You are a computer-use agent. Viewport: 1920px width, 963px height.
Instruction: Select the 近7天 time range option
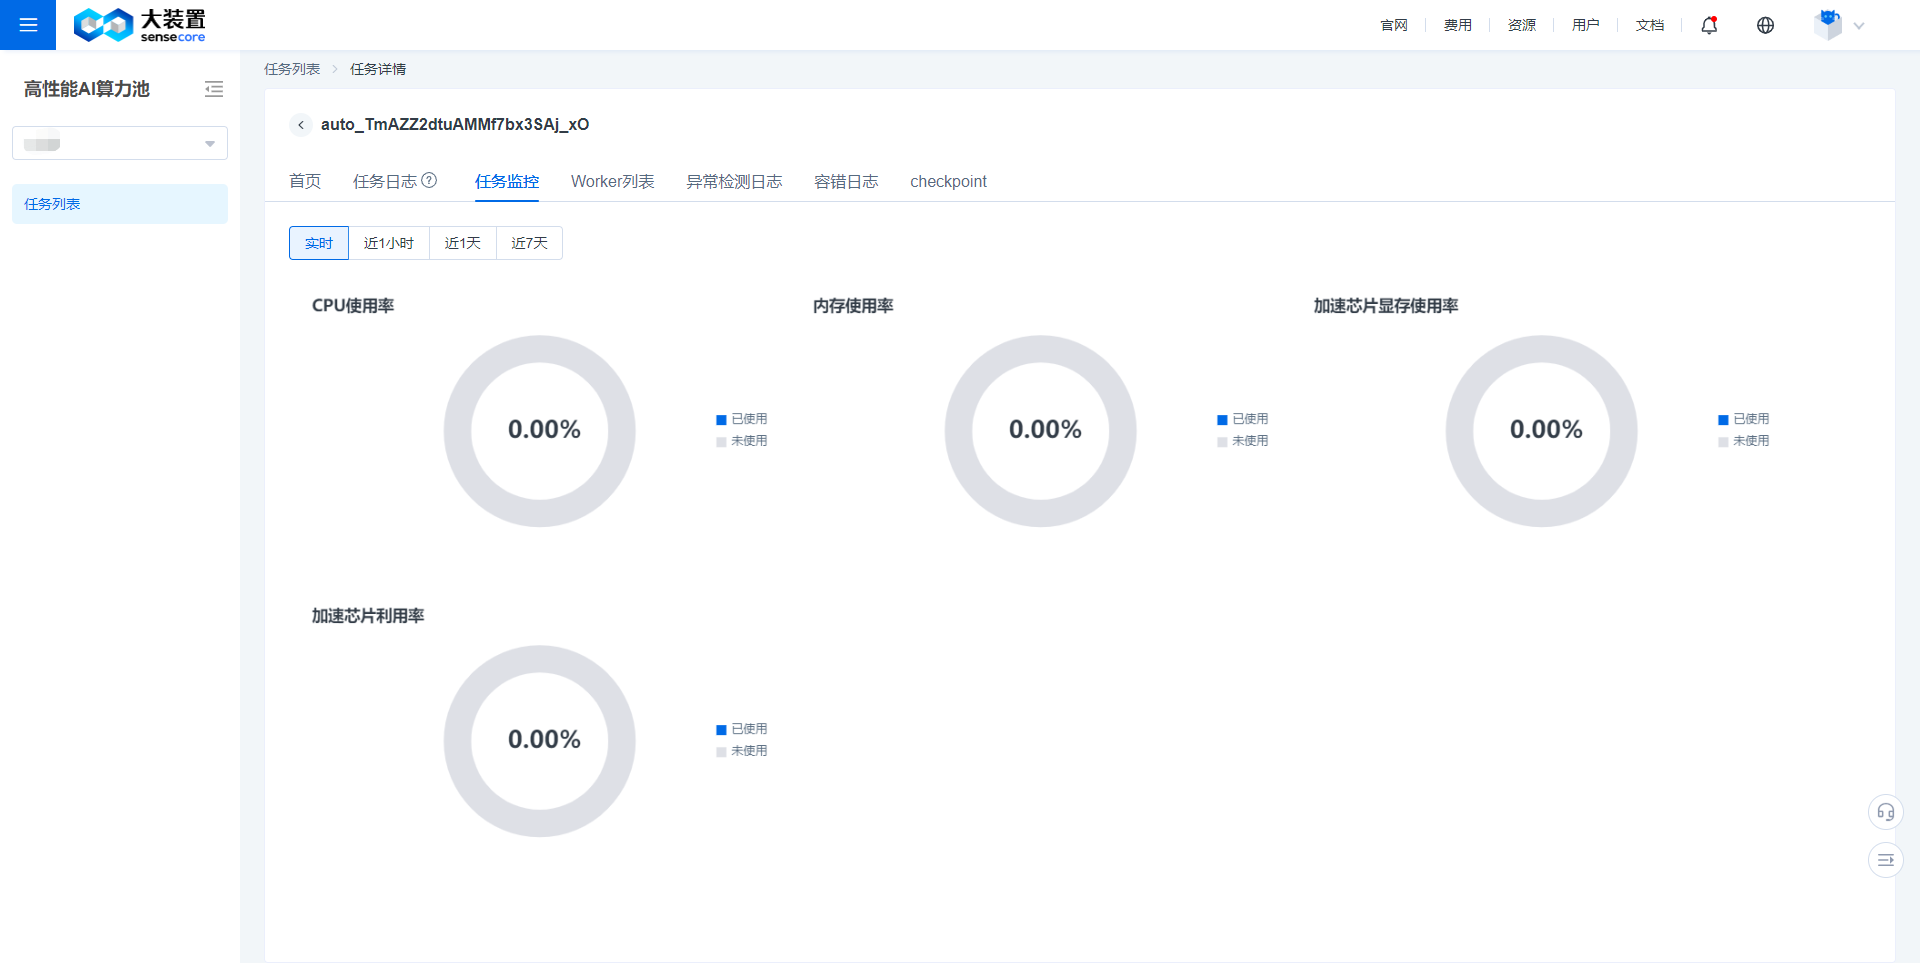tap(529, 243)
